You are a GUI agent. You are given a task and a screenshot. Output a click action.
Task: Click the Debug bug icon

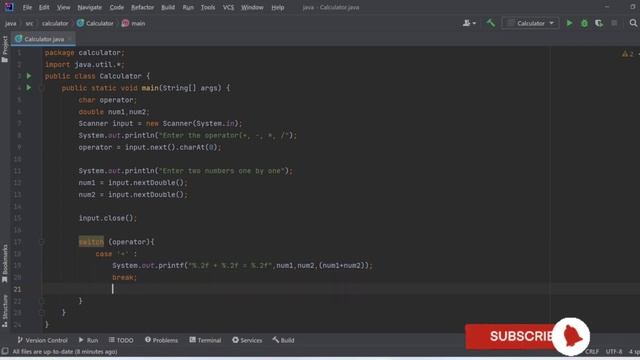pos(584,23)
